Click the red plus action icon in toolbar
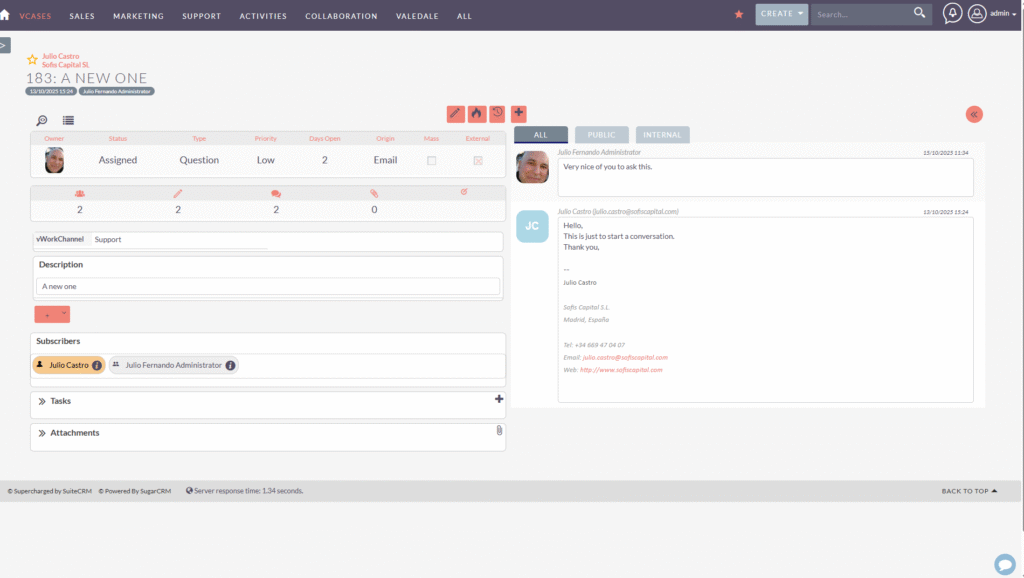Image resolution: width=1024 pixels, height=578 pixels. coord(520,114)
